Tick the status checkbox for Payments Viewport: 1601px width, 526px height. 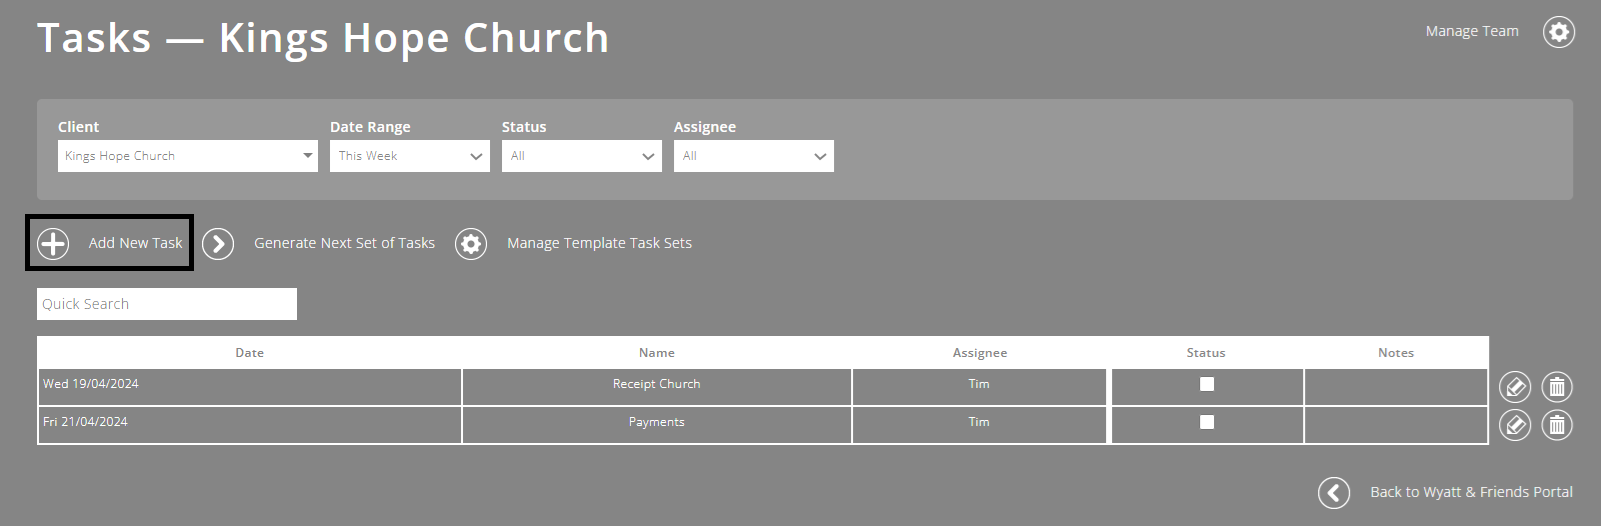(x=1207, y=422)
